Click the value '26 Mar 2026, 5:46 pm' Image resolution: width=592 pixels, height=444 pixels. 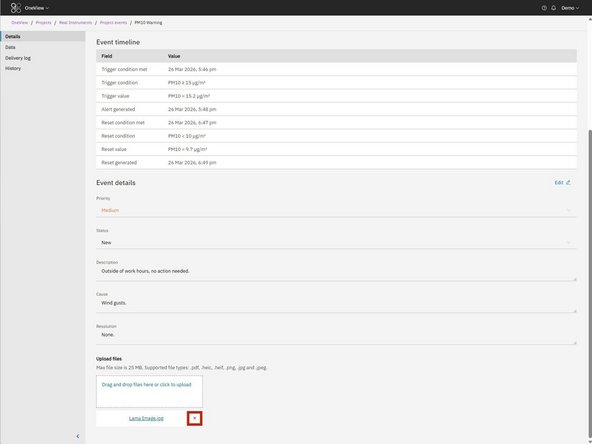[192, 69]
